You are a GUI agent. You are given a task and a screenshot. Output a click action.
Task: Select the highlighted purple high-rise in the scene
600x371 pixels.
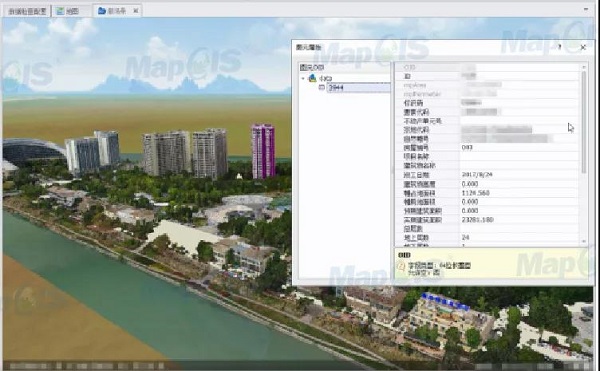(263, 151)
